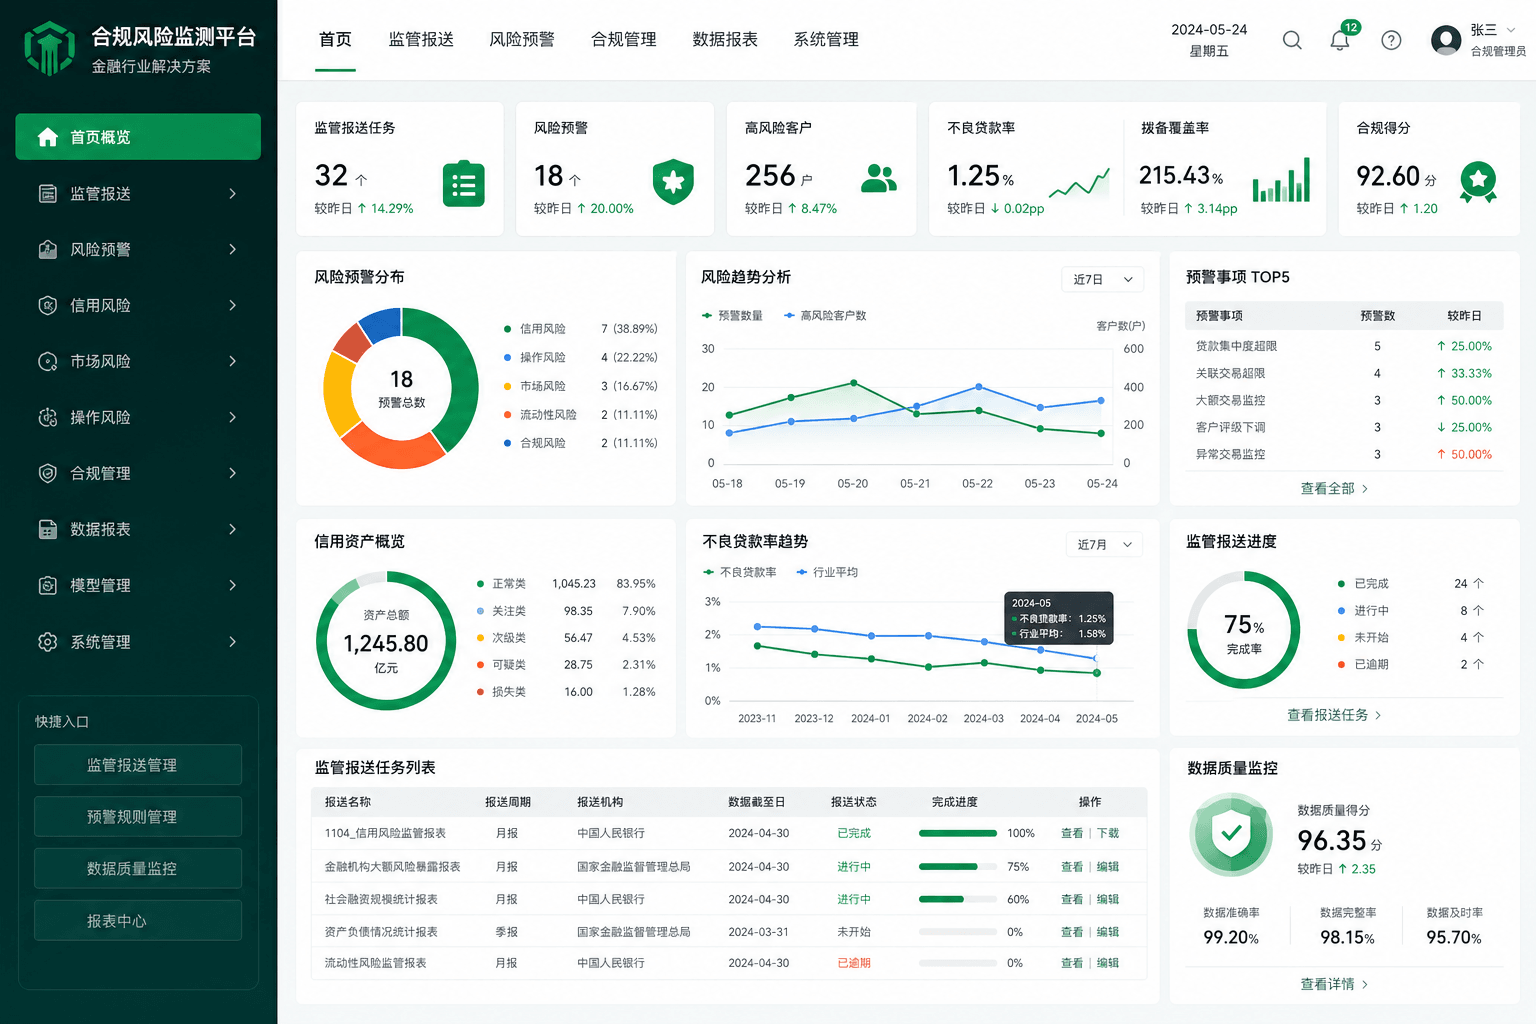Click the 监管报送任务 checklist icon

point(464,184)
